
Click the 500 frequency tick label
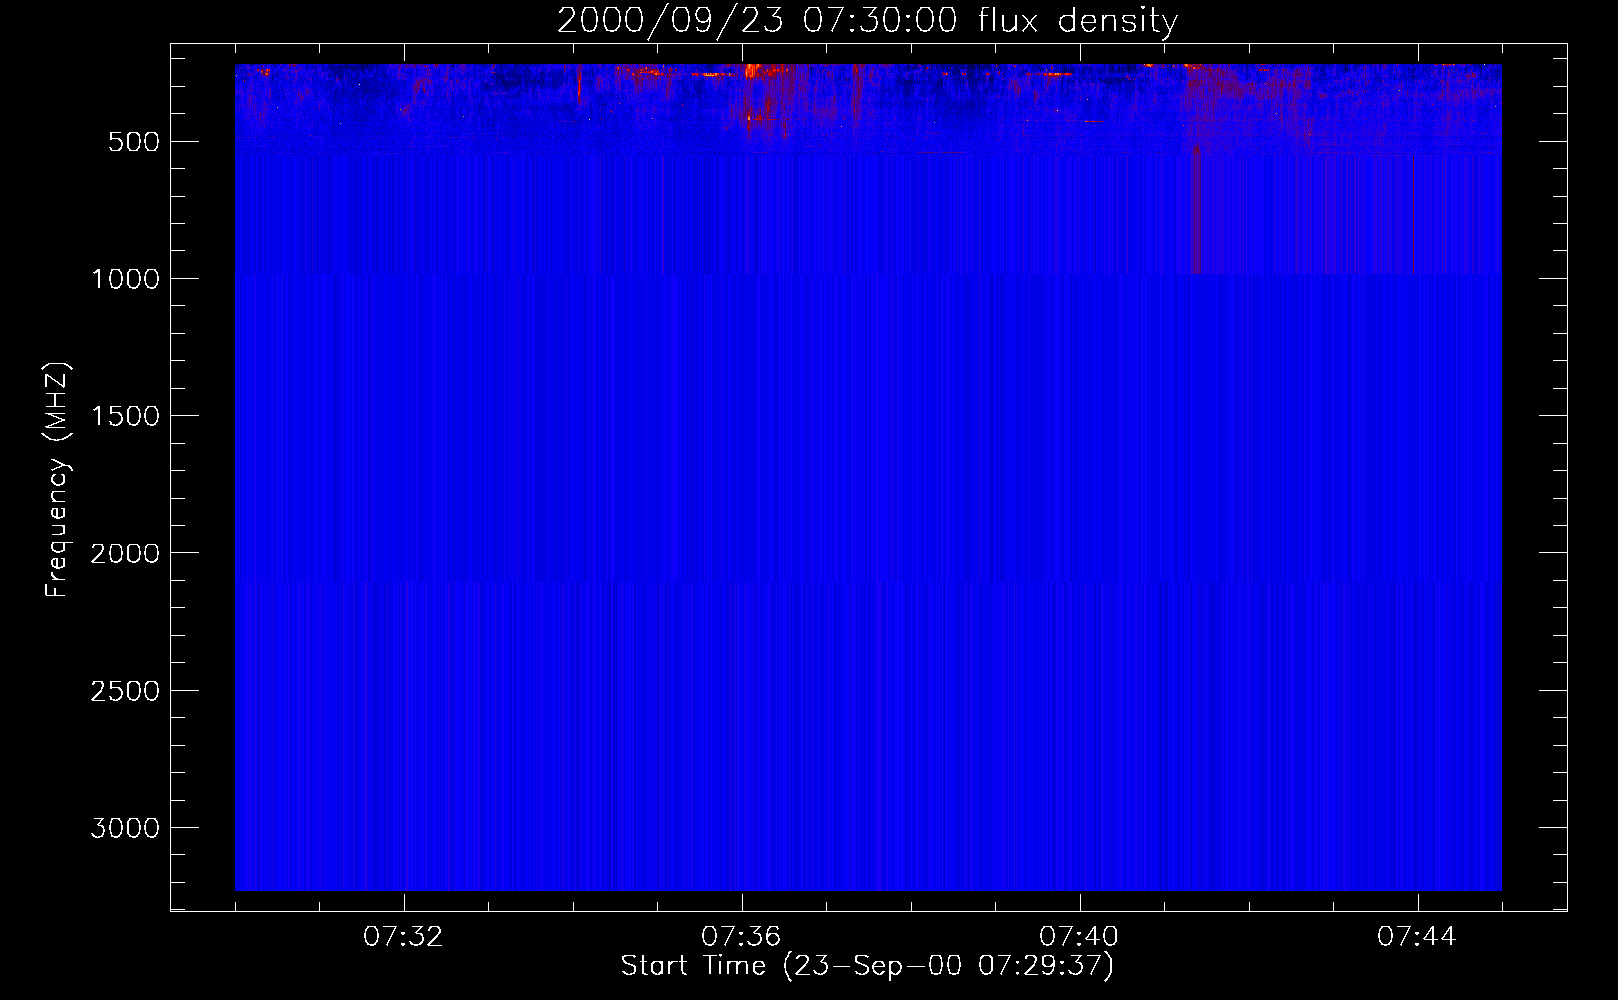click(134, 142)
